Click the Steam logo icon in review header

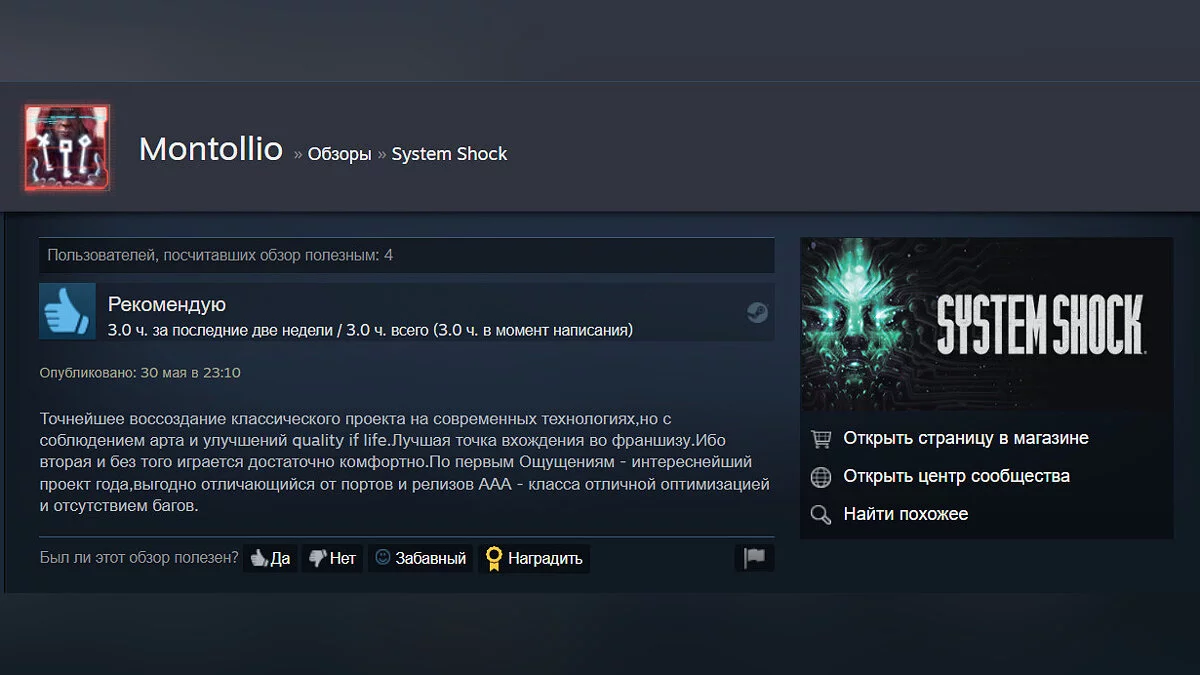[x=757, y=312]
